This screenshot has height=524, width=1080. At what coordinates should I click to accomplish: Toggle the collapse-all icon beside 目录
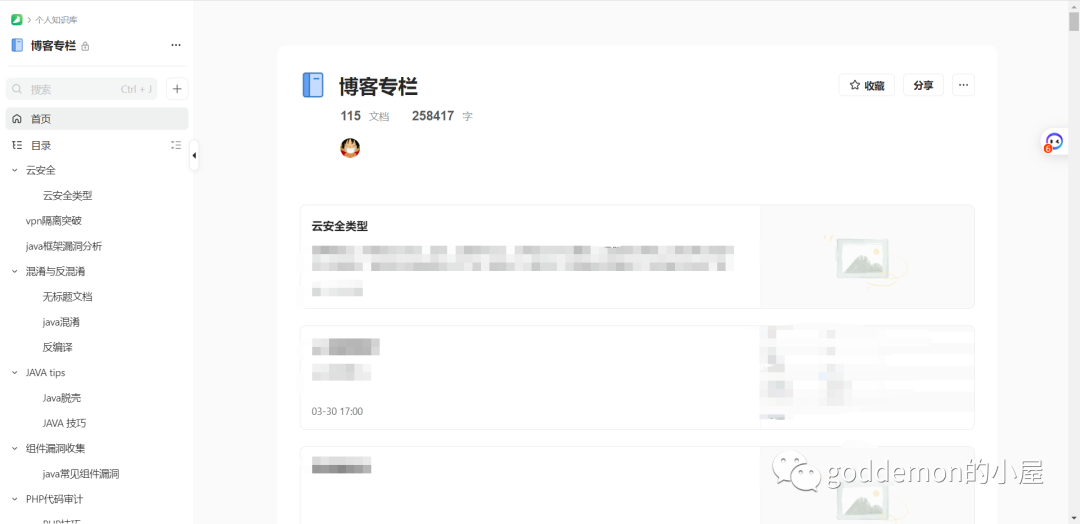[x=176, y=145]
